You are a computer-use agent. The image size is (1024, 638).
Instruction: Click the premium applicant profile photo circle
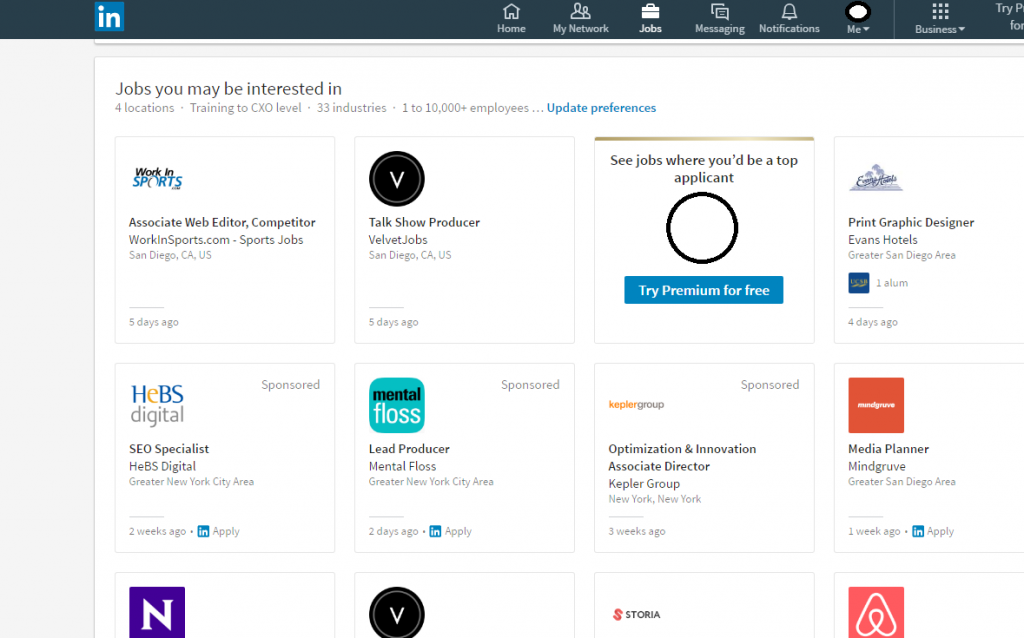pos(702,228)
